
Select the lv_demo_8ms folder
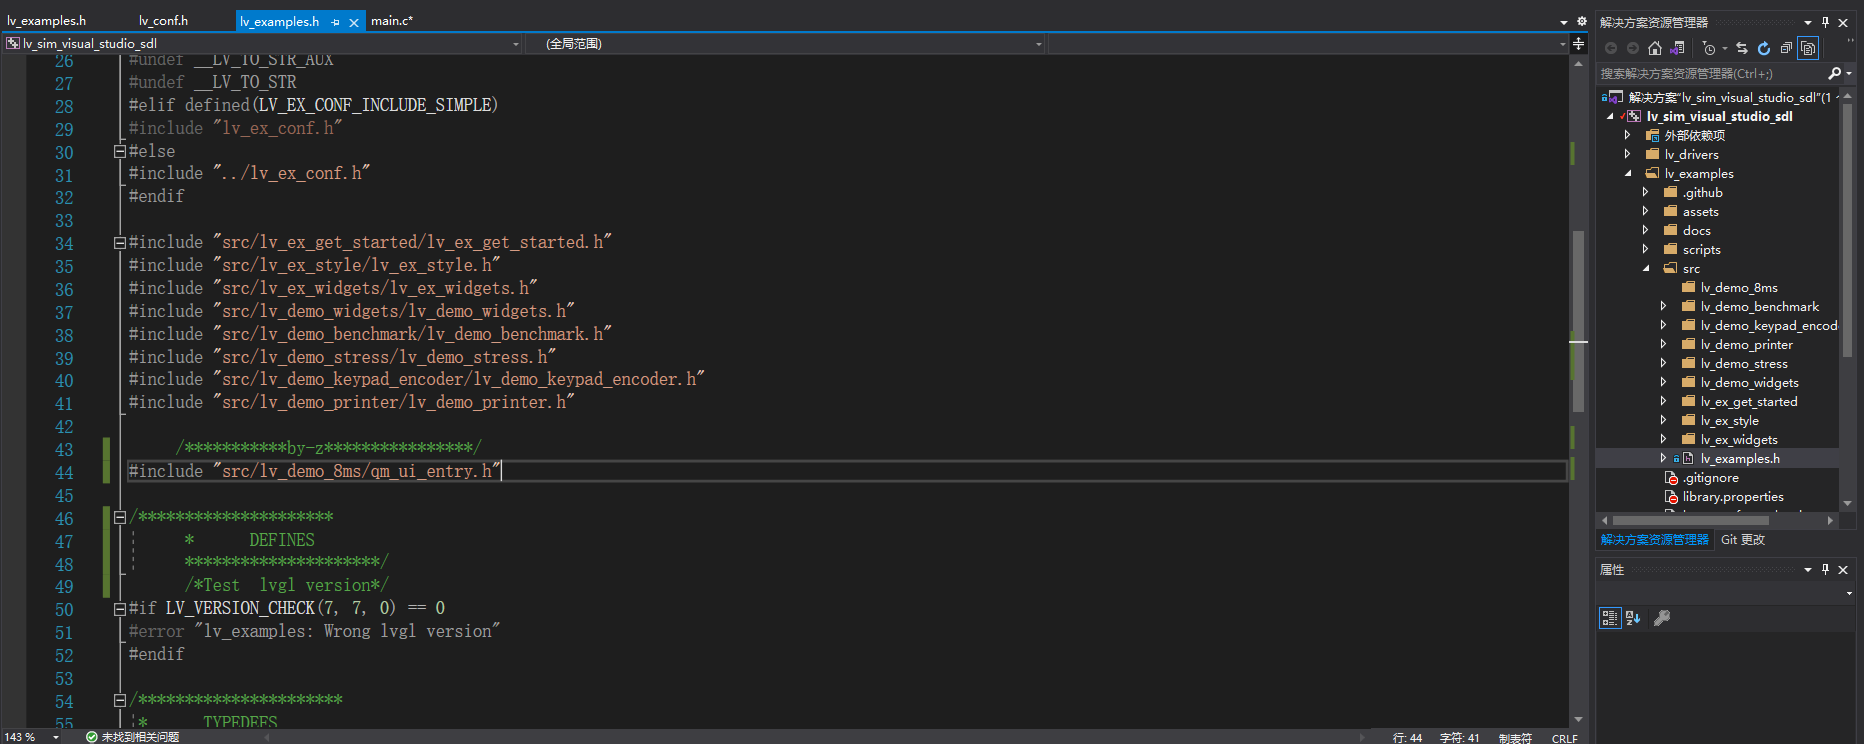tap(1739, 287)
